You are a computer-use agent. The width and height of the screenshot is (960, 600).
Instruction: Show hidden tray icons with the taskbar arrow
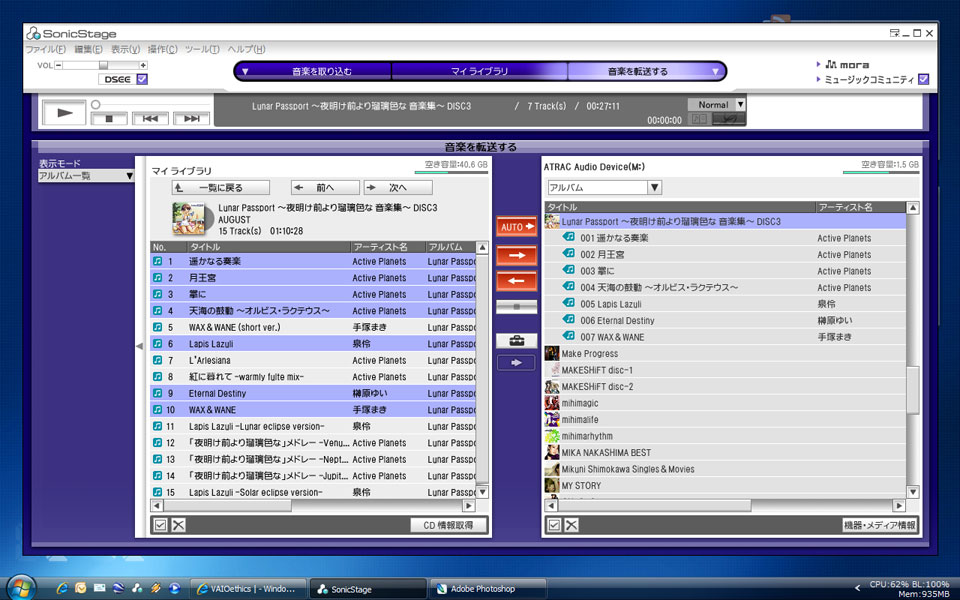pos(857,588)
